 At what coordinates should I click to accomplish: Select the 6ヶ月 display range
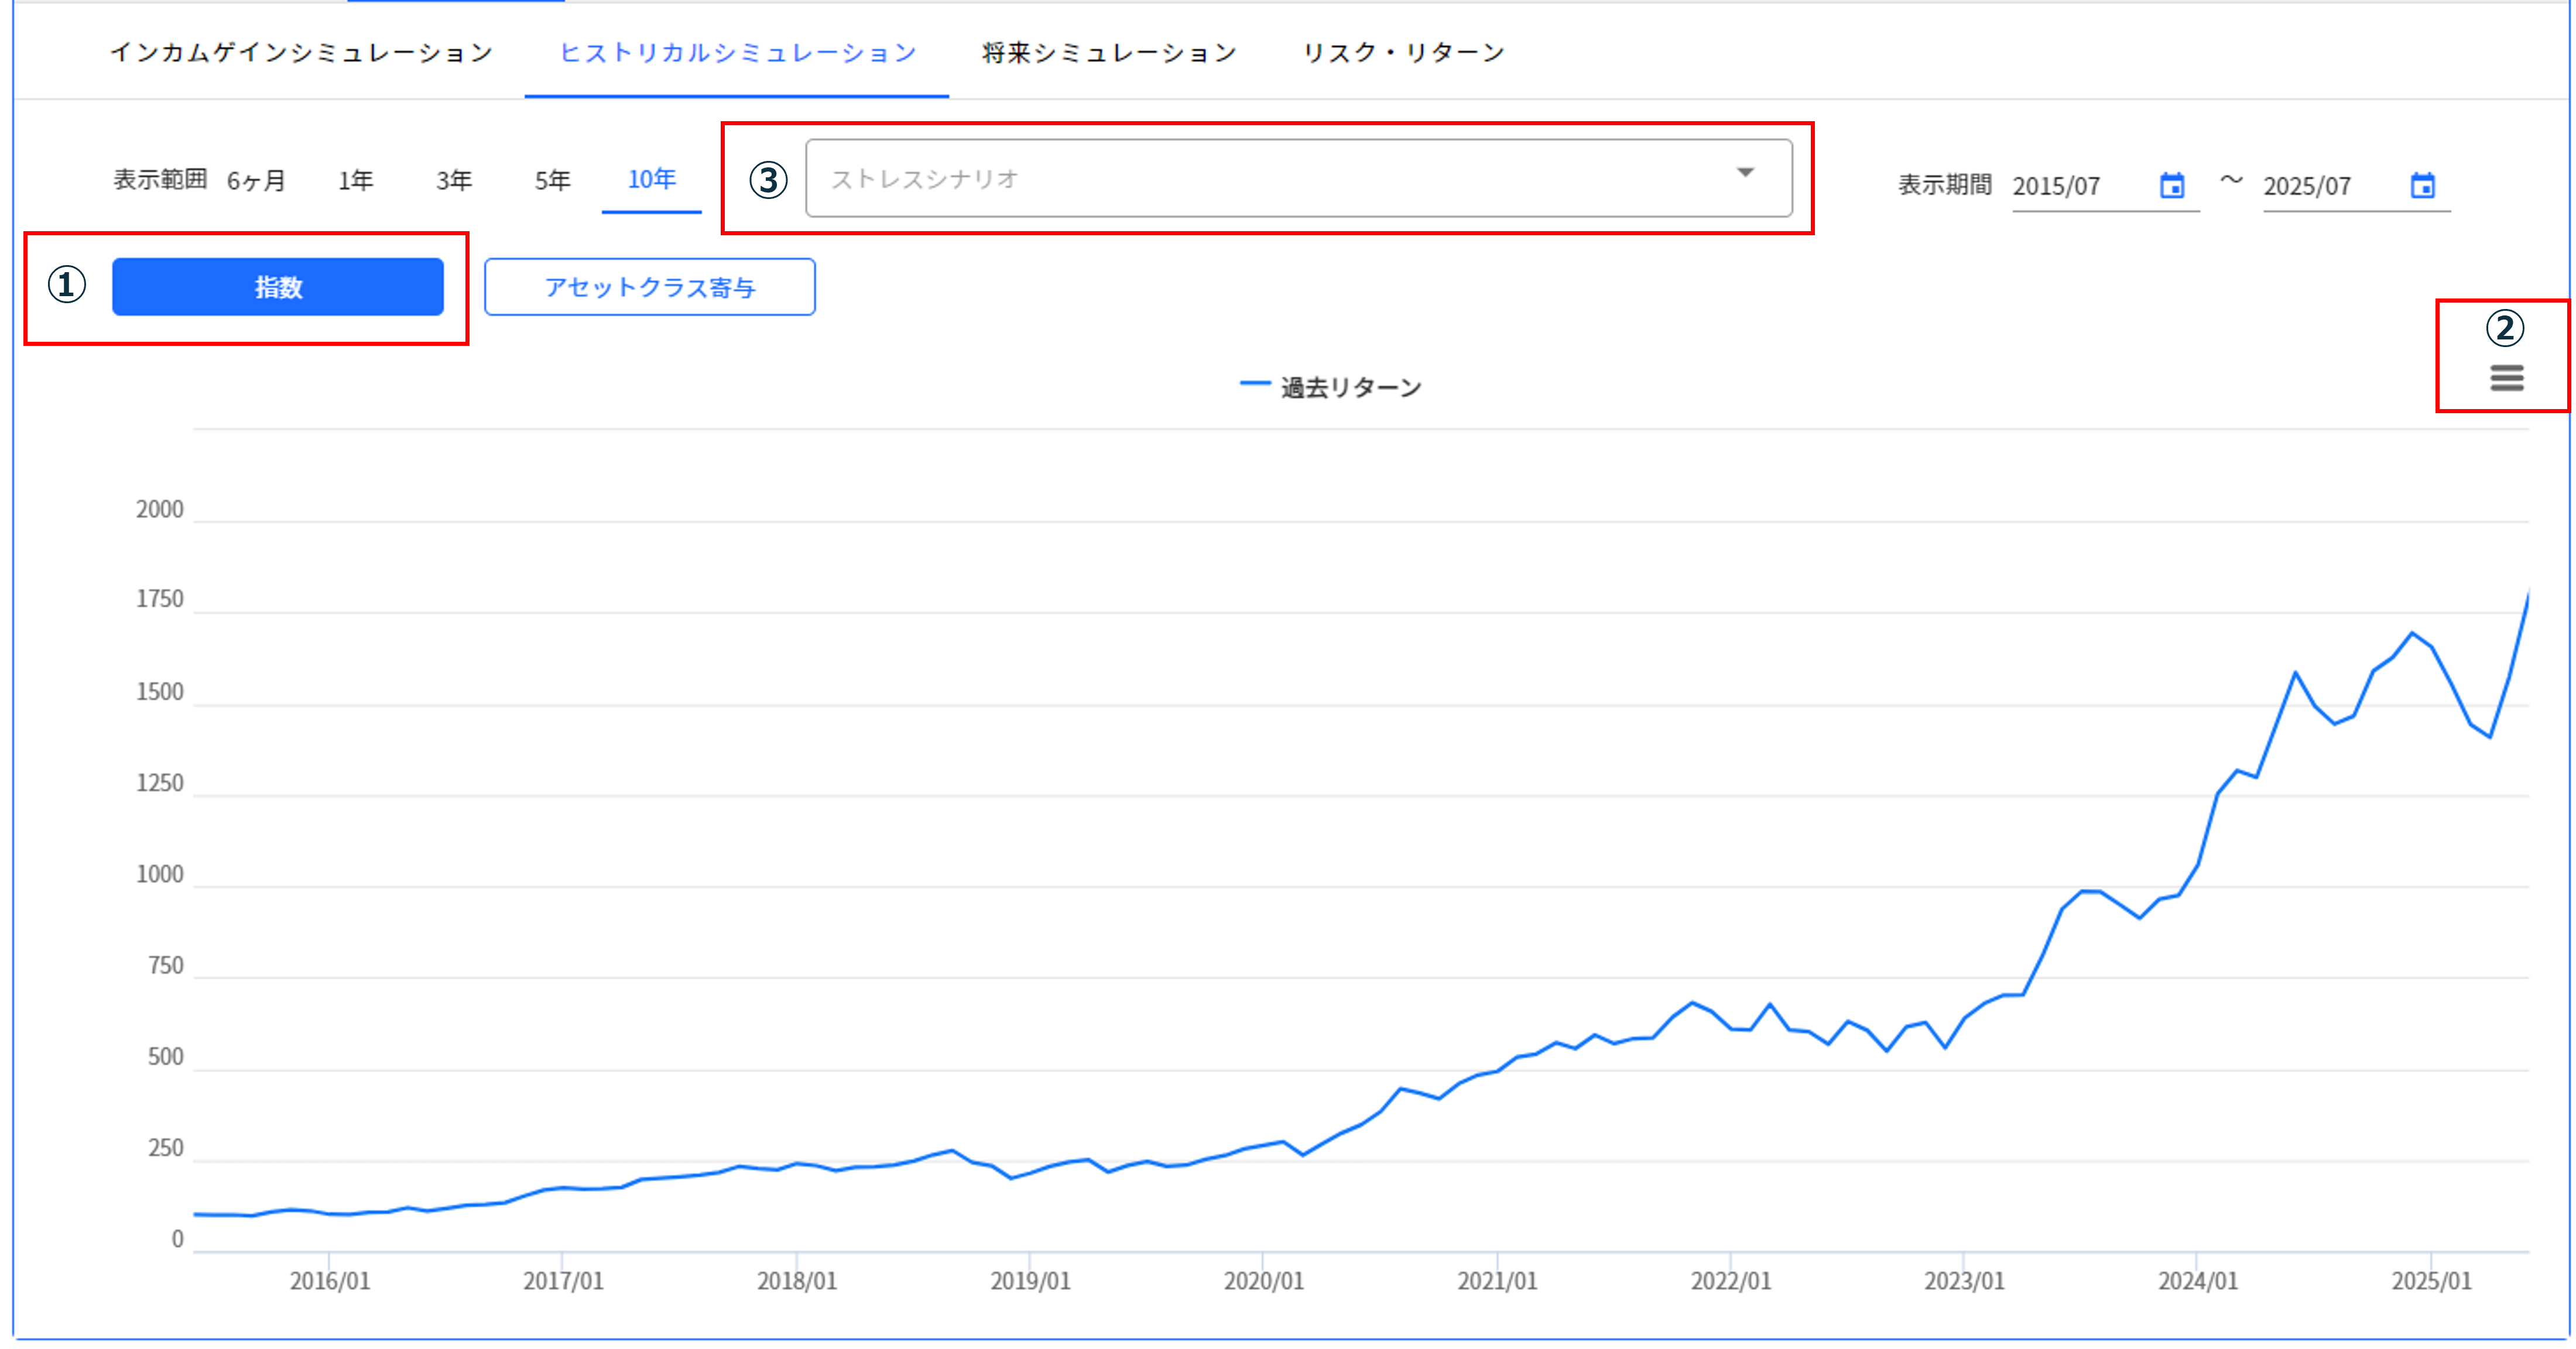point(255,181)
